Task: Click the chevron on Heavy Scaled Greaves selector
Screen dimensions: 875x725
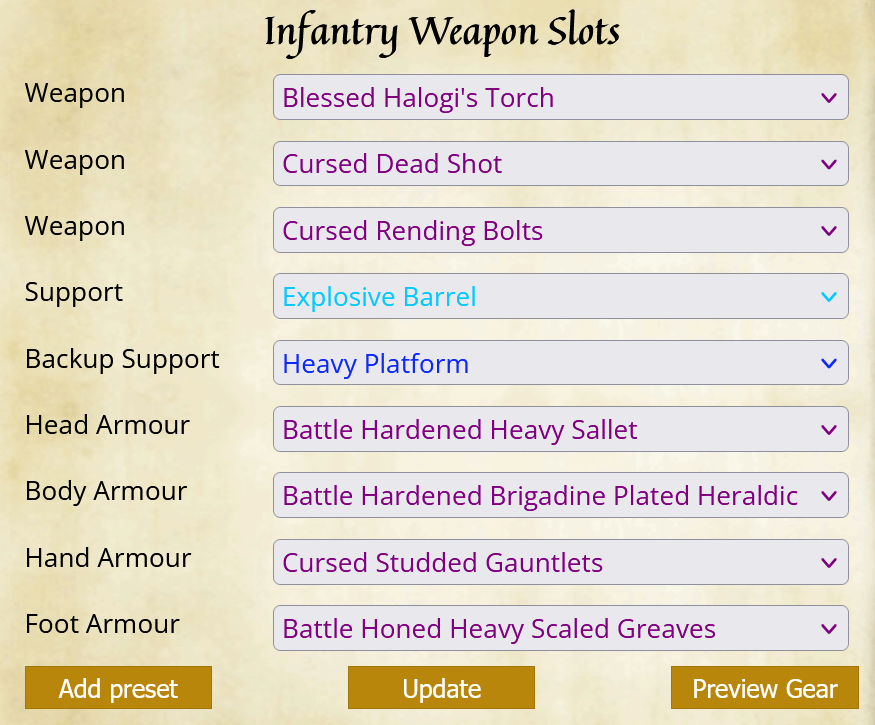Action: coord(829,629)
